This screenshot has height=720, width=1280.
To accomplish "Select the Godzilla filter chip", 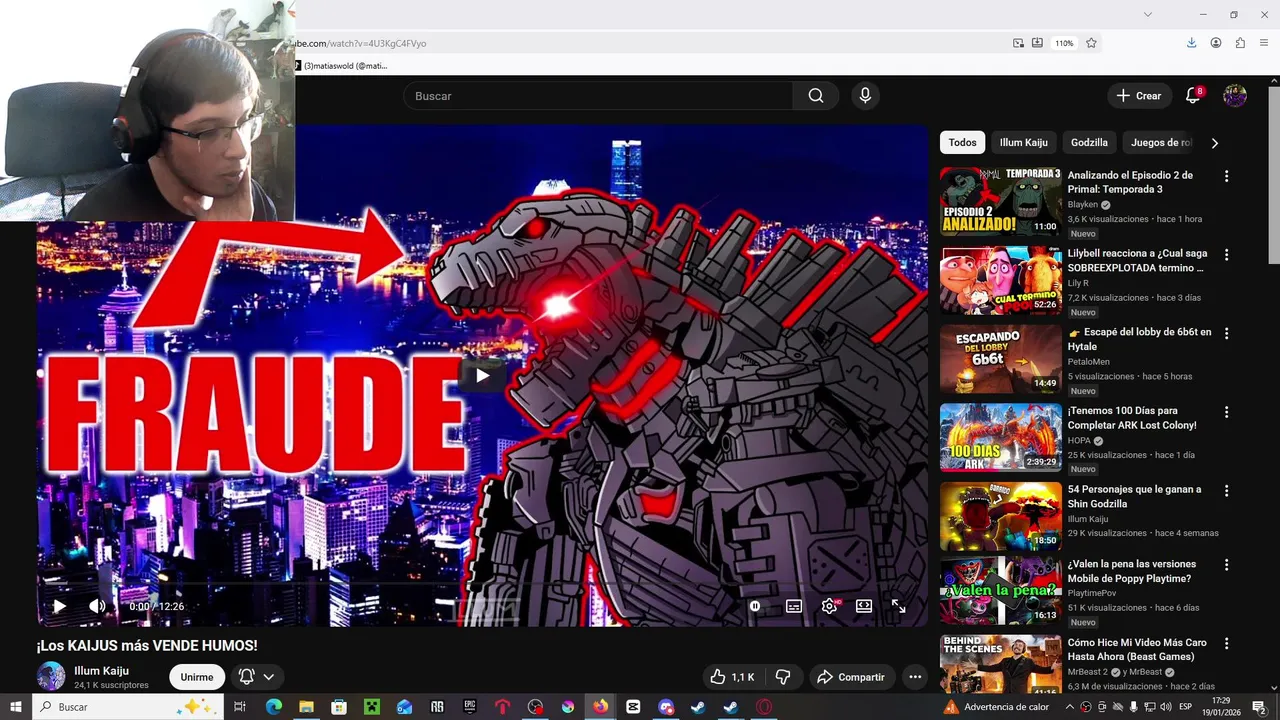I will coord(1089,143).
